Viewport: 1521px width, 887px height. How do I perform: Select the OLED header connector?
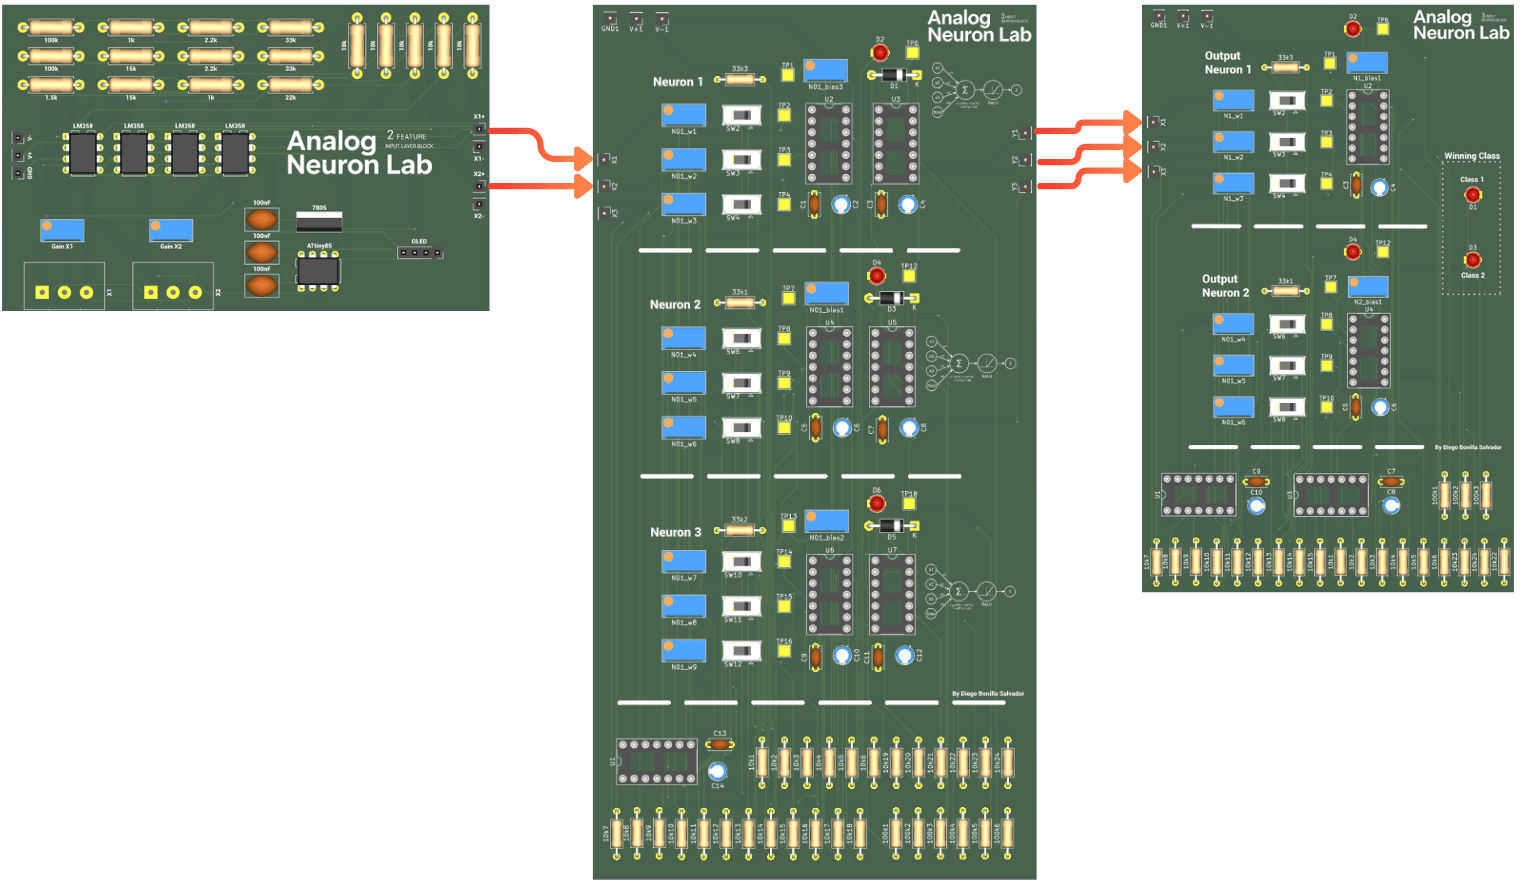420,251
